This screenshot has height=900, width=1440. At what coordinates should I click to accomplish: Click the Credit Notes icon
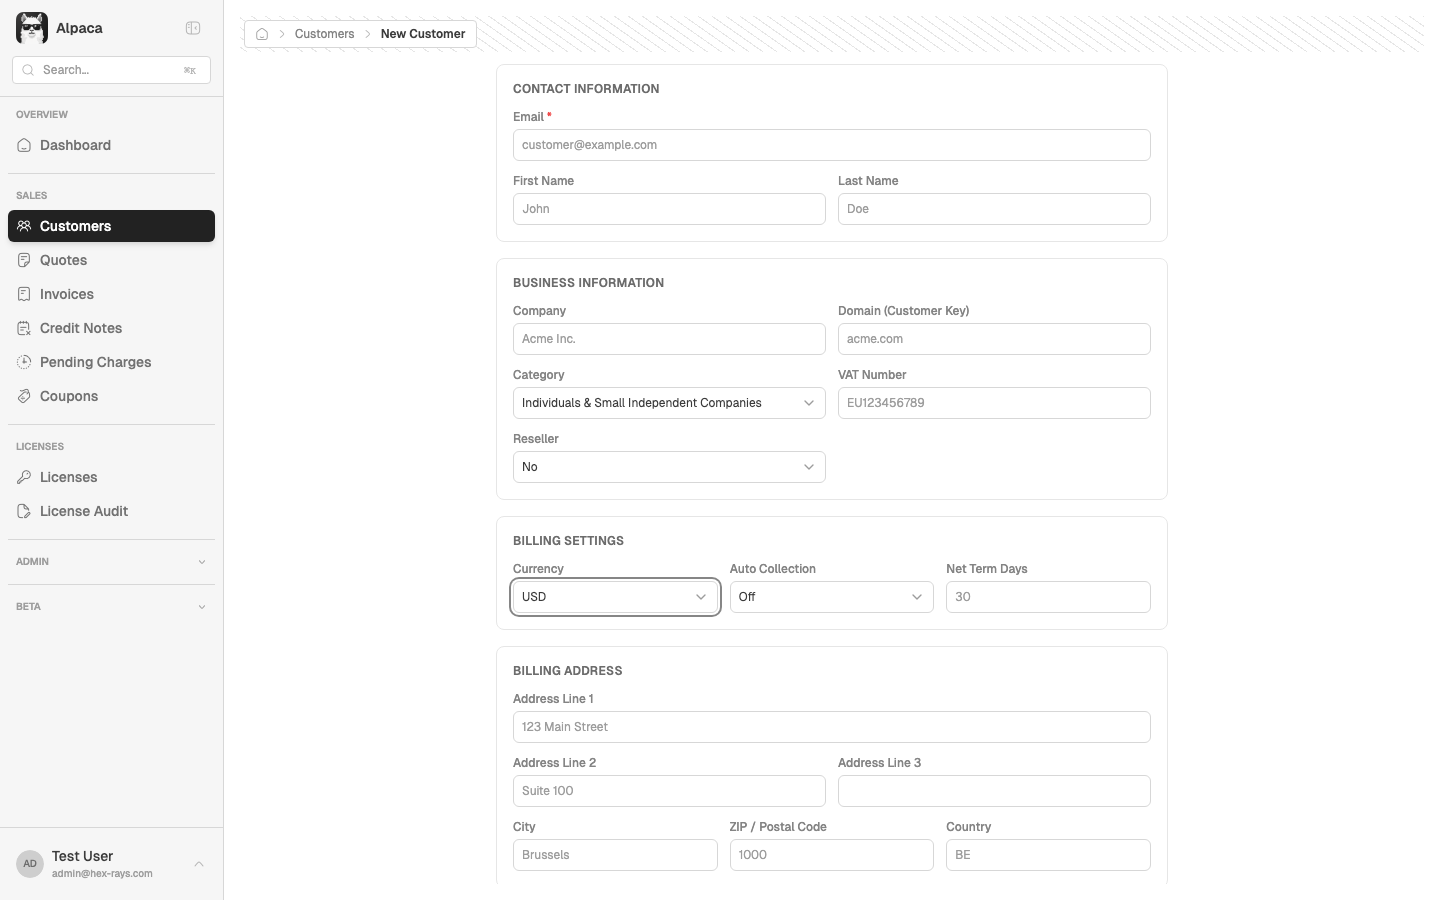(24, 328)
